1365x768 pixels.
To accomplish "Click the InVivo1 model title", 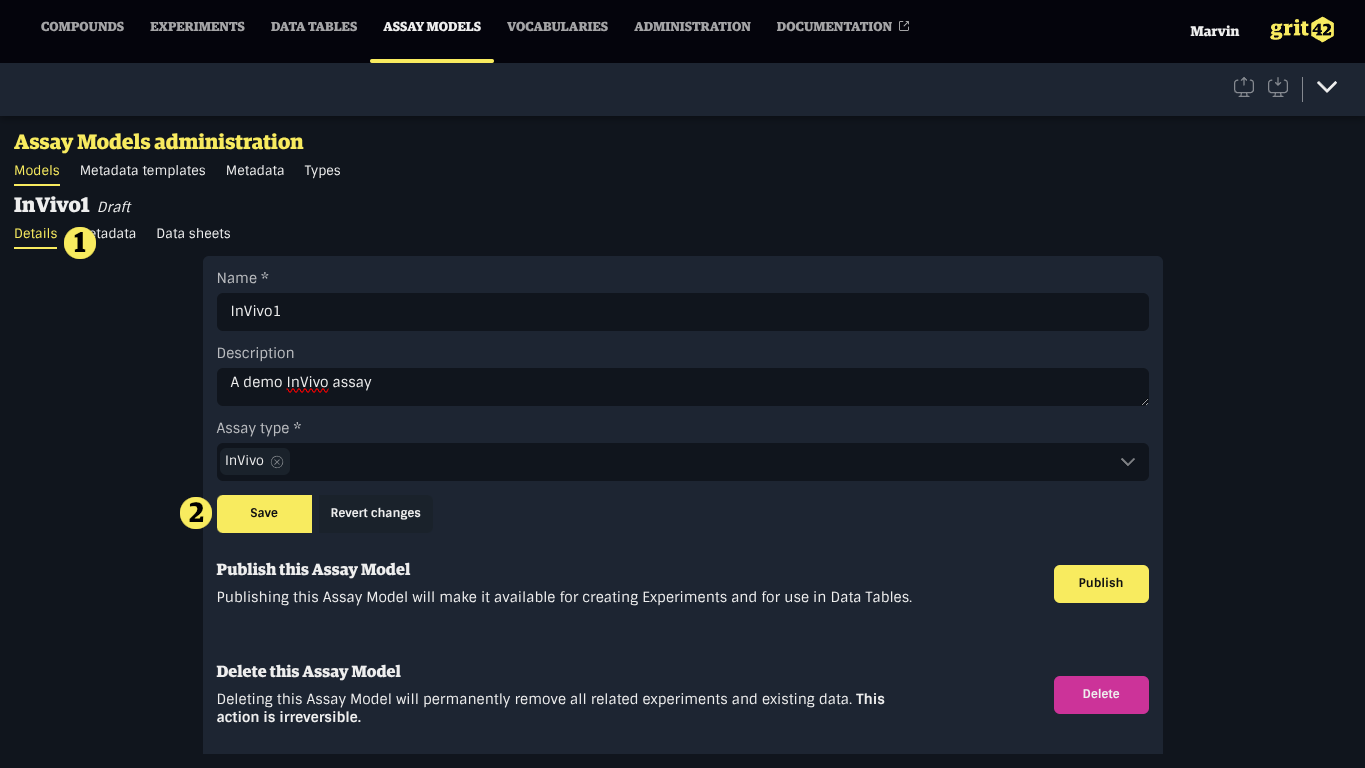I will tap(52, 206).
